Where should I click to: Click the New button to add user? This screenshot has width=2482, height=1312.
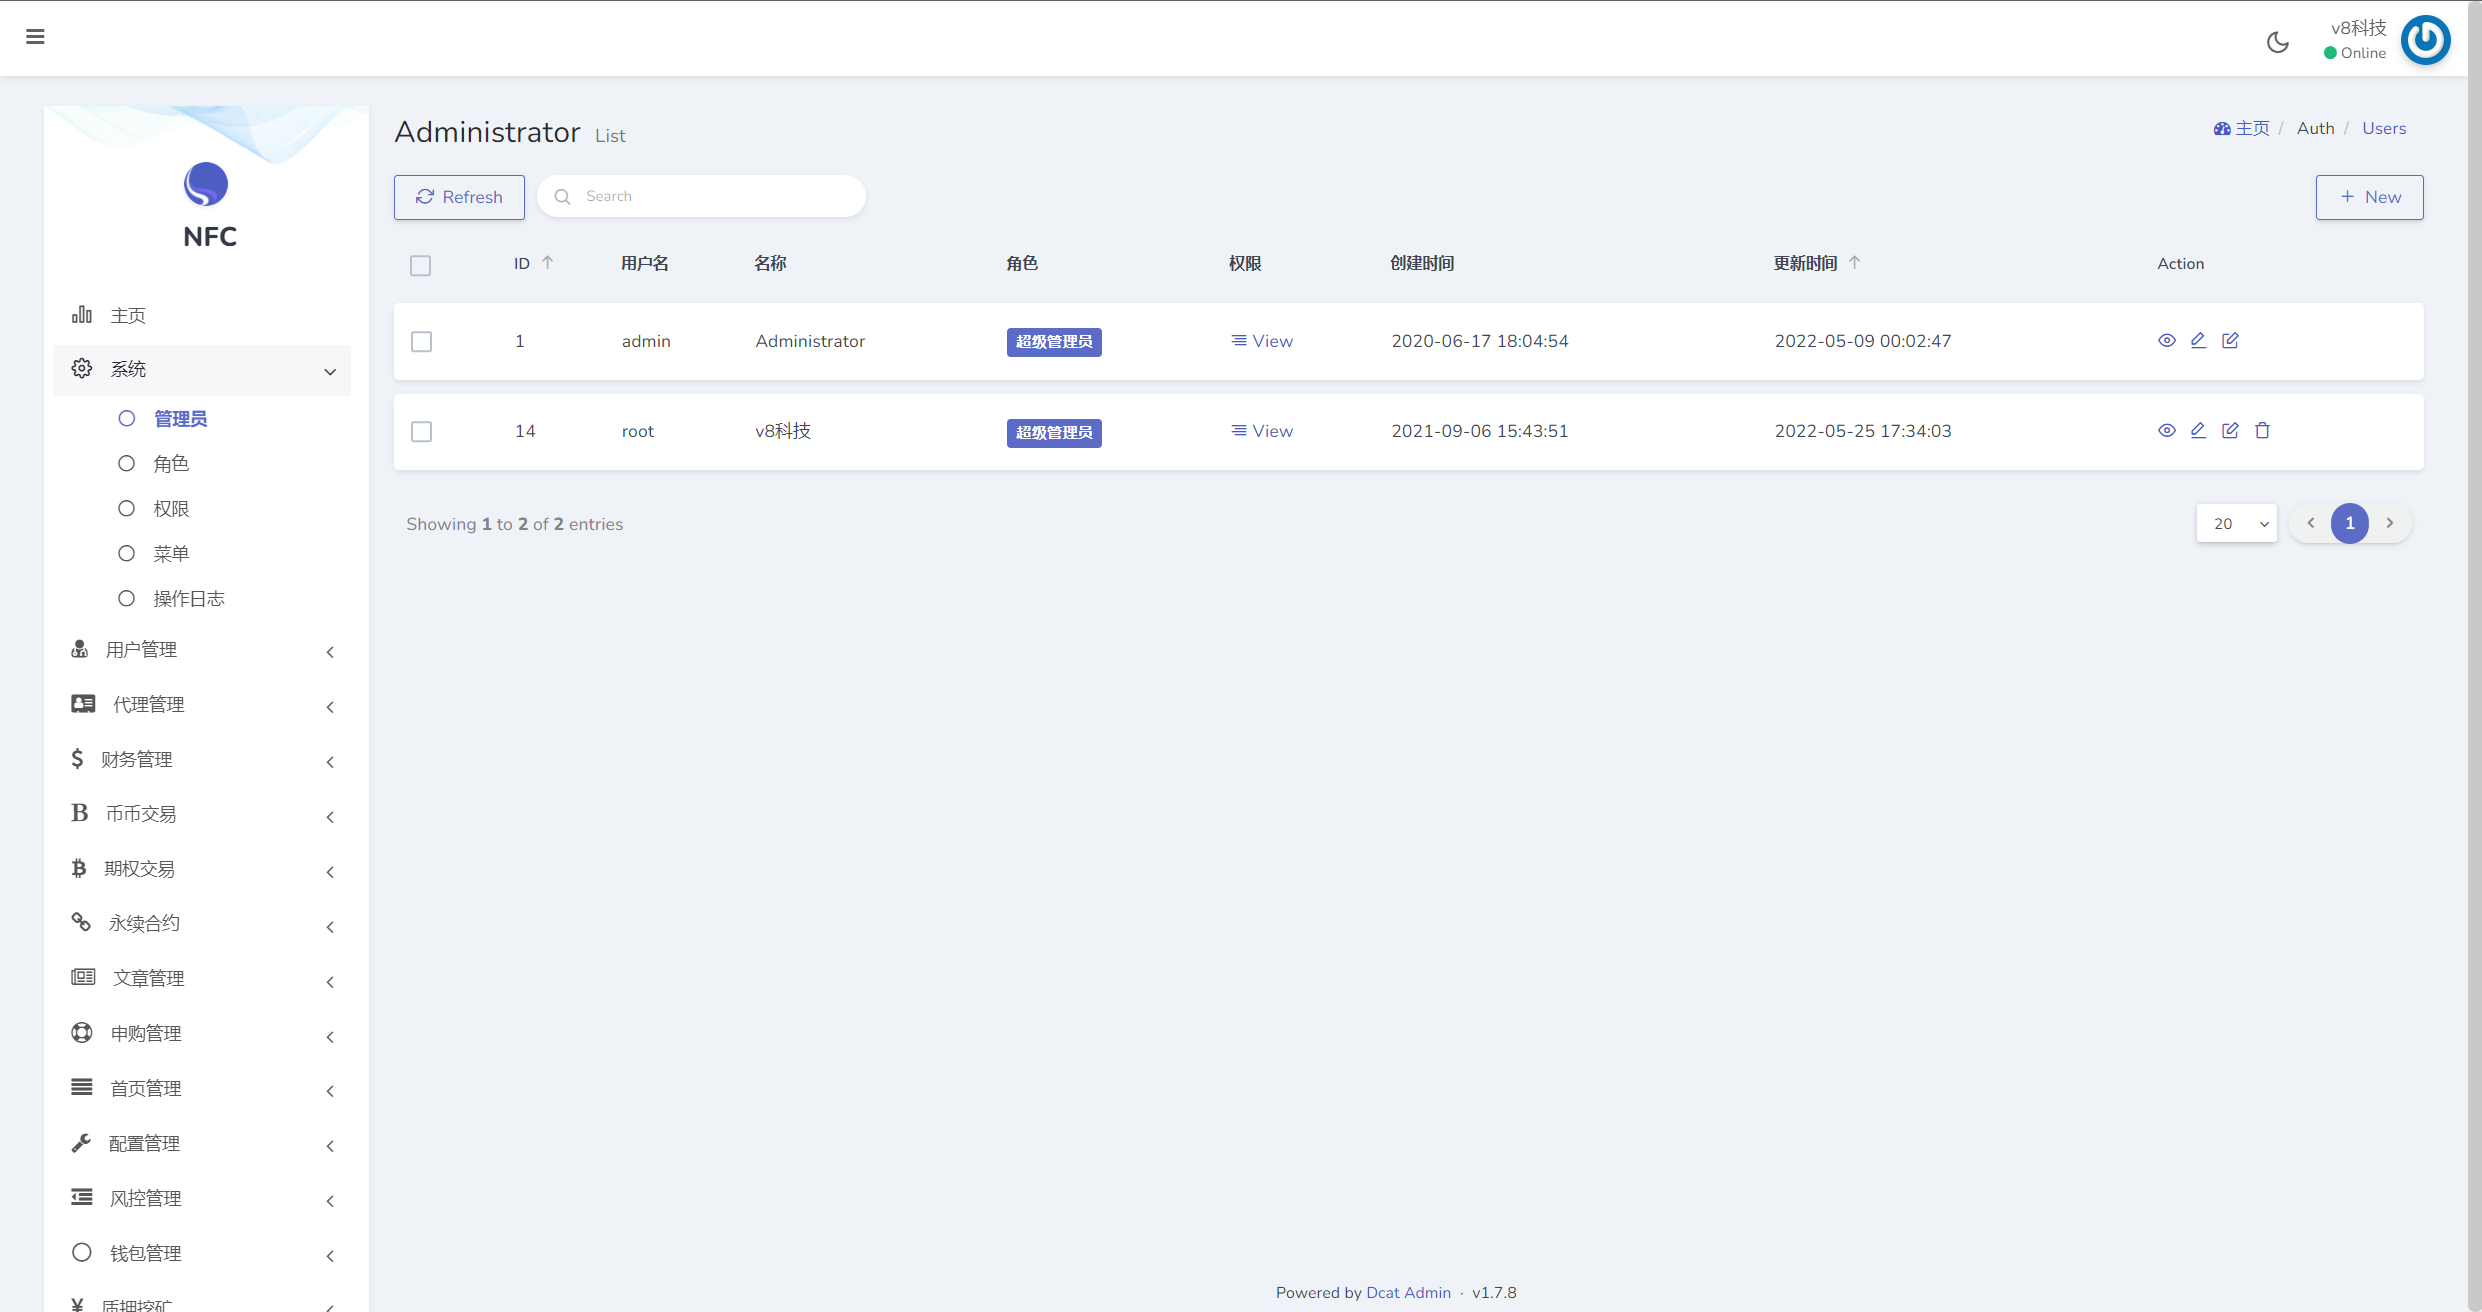[2370, 197]
